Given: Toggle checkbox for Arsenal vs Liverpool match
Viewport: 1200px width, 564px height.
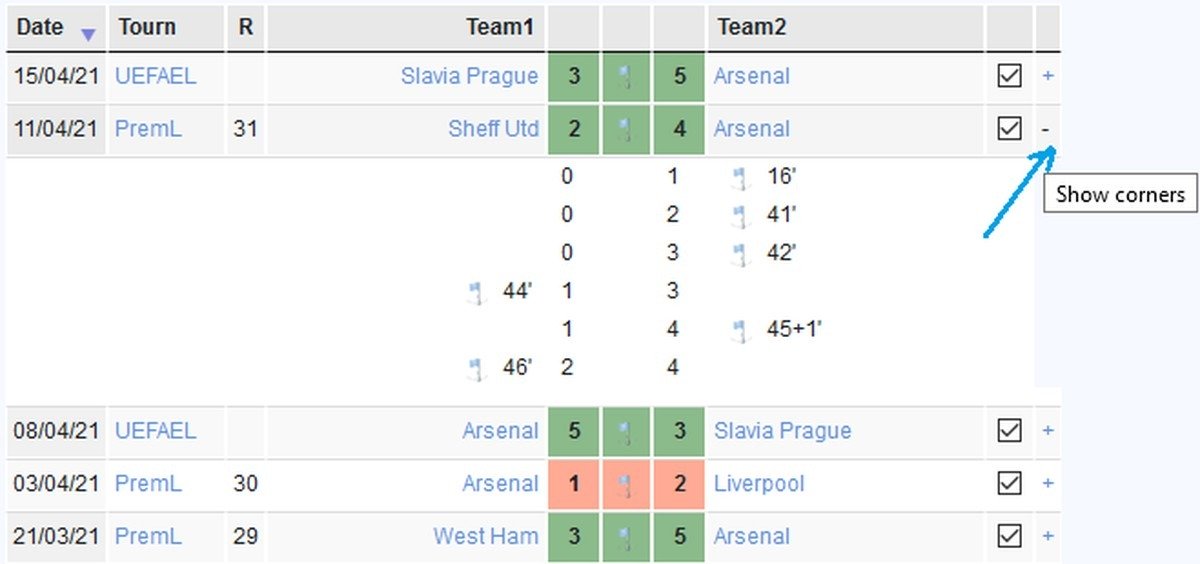Looking at the screenshot, I should coord(1010,484).
